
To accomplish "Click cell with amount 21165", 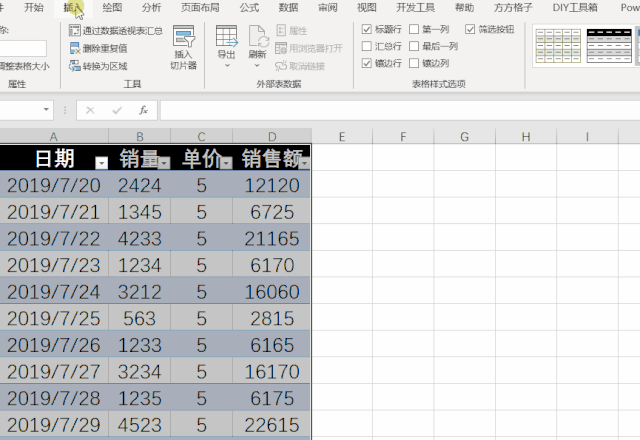I will 272,238.
